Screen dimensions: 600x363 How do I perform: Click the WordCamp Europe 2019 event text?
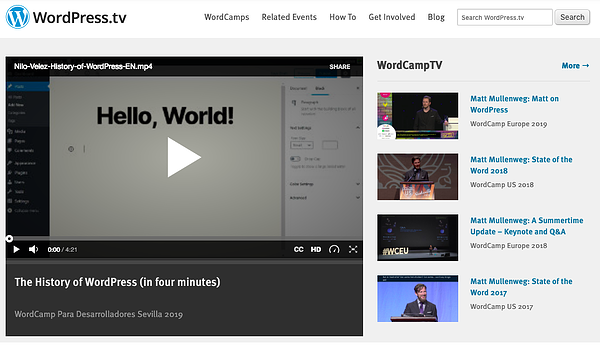click(x=509, y=124)
